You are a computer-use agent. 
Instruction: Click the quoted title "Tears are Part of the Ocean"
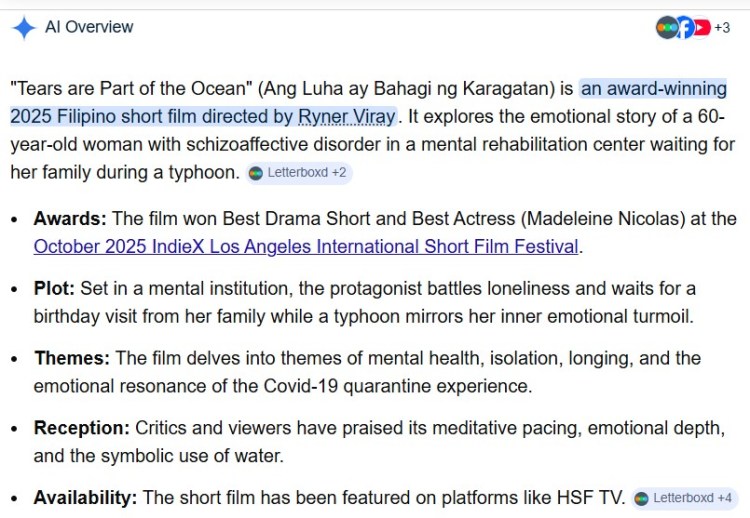tap(136, 88)
